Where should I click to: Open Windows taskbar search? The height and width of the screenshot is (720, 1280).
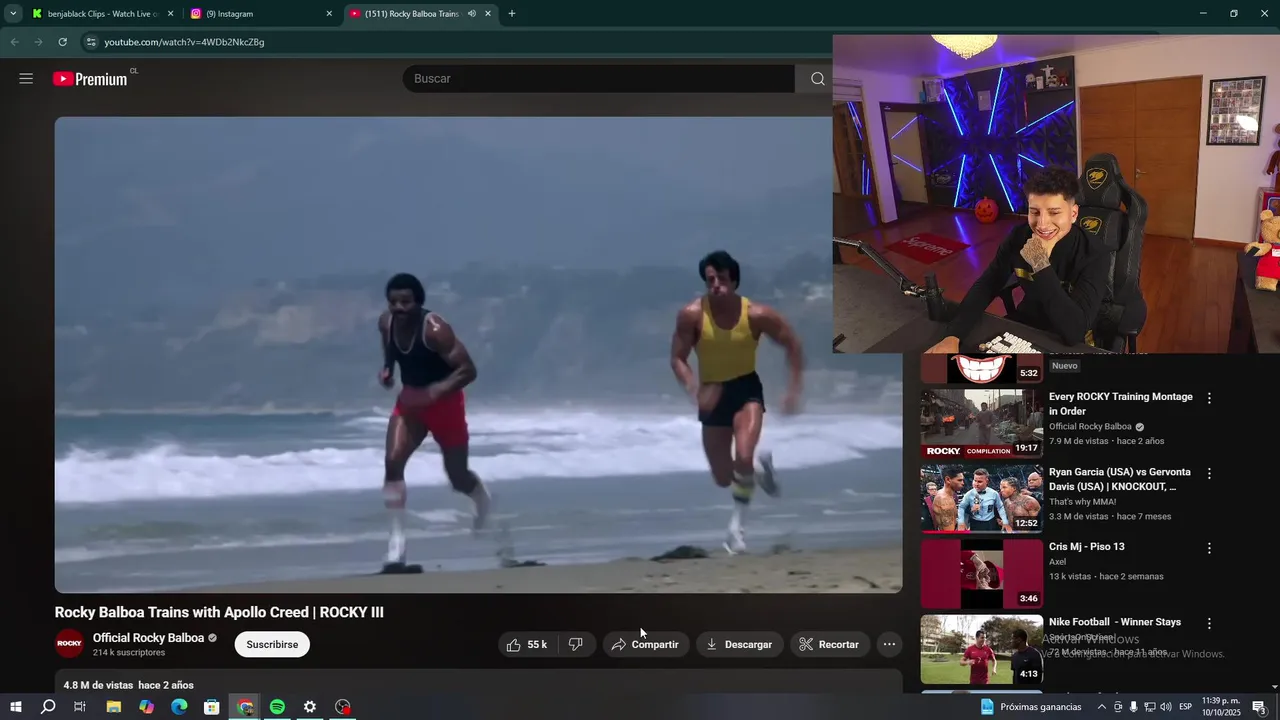coord(48,707)
